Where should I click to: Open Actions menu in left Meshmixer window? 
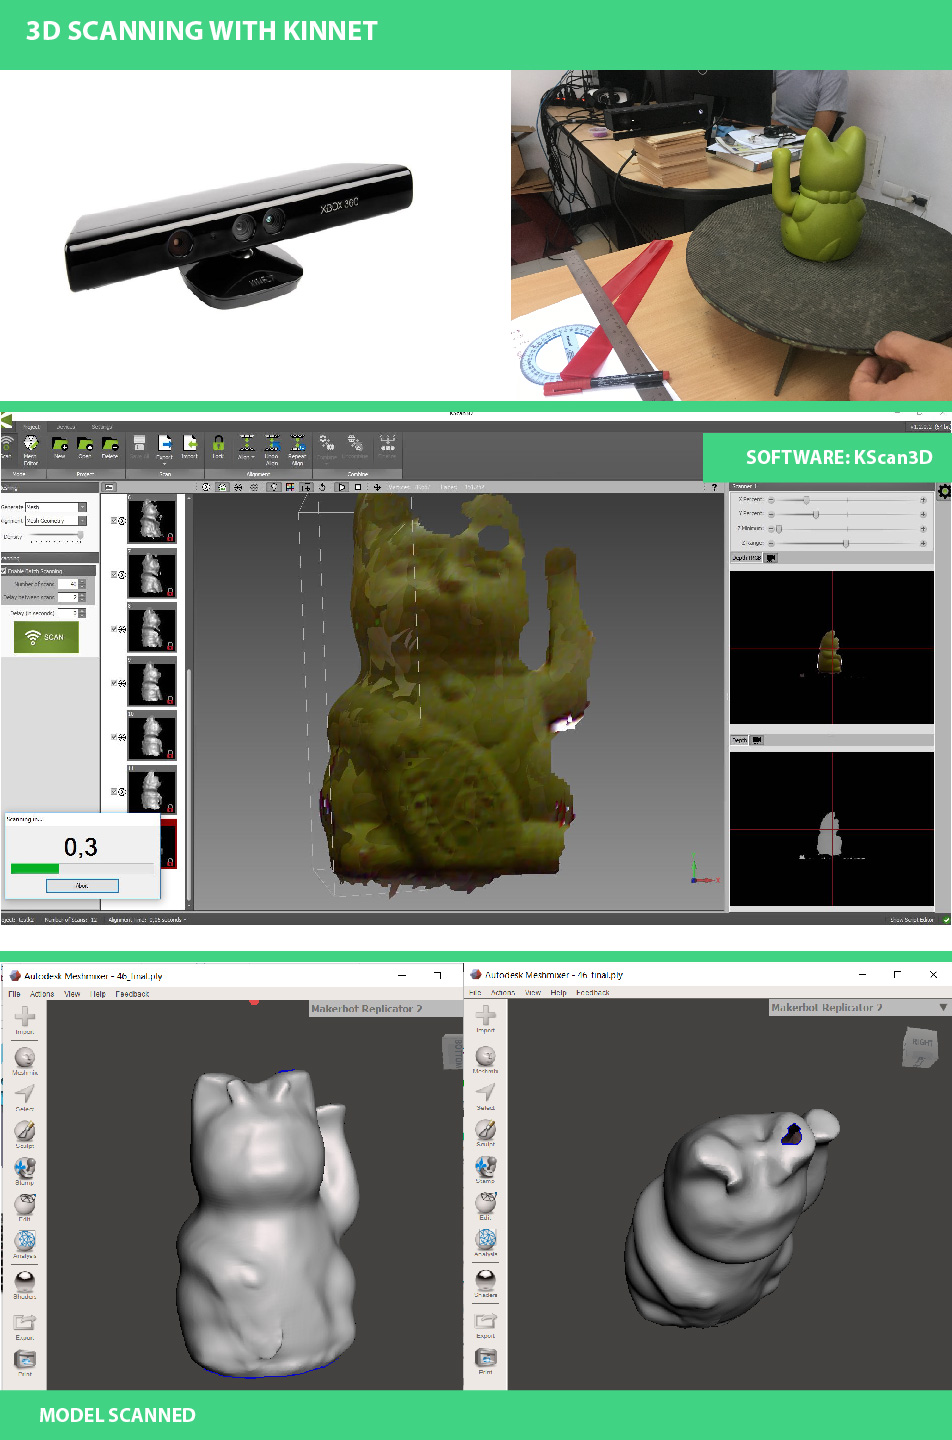(x=42, y=994)
